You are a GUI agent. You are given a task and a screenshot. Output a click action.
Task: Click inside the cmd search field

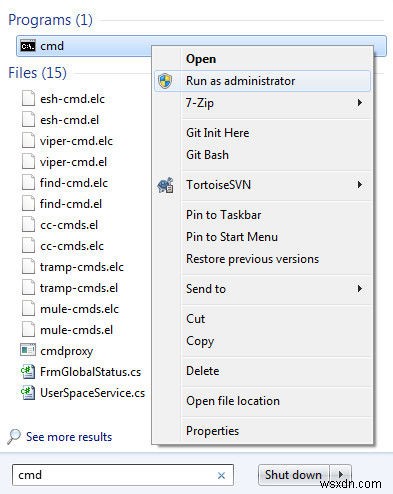123,475
